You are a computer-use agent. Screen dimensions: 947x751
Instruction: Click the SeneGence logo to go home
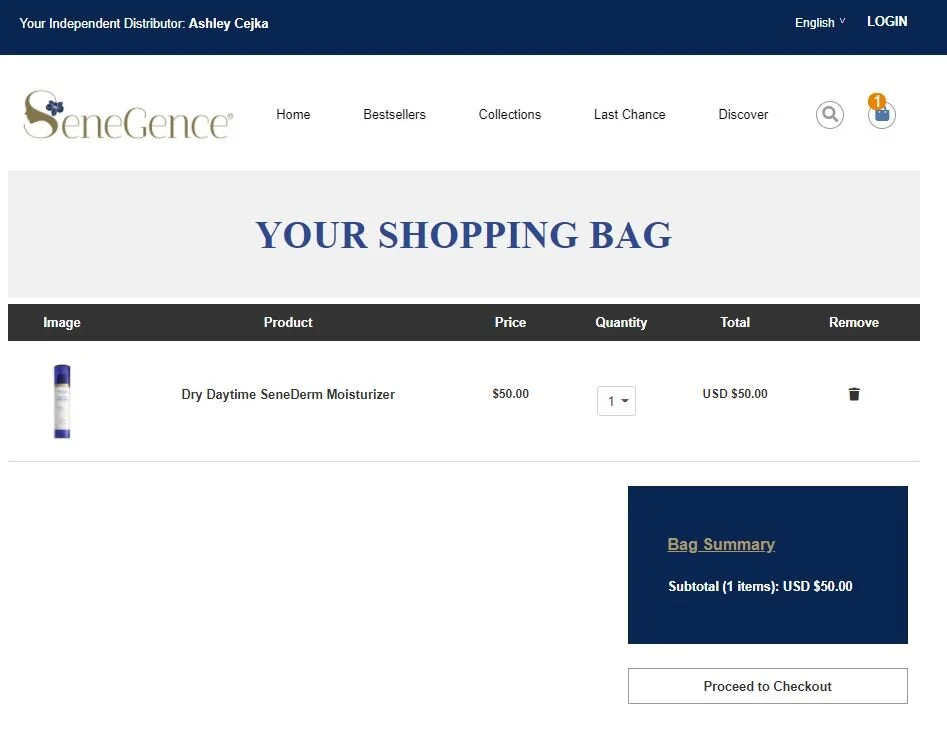tap(126, 114)
